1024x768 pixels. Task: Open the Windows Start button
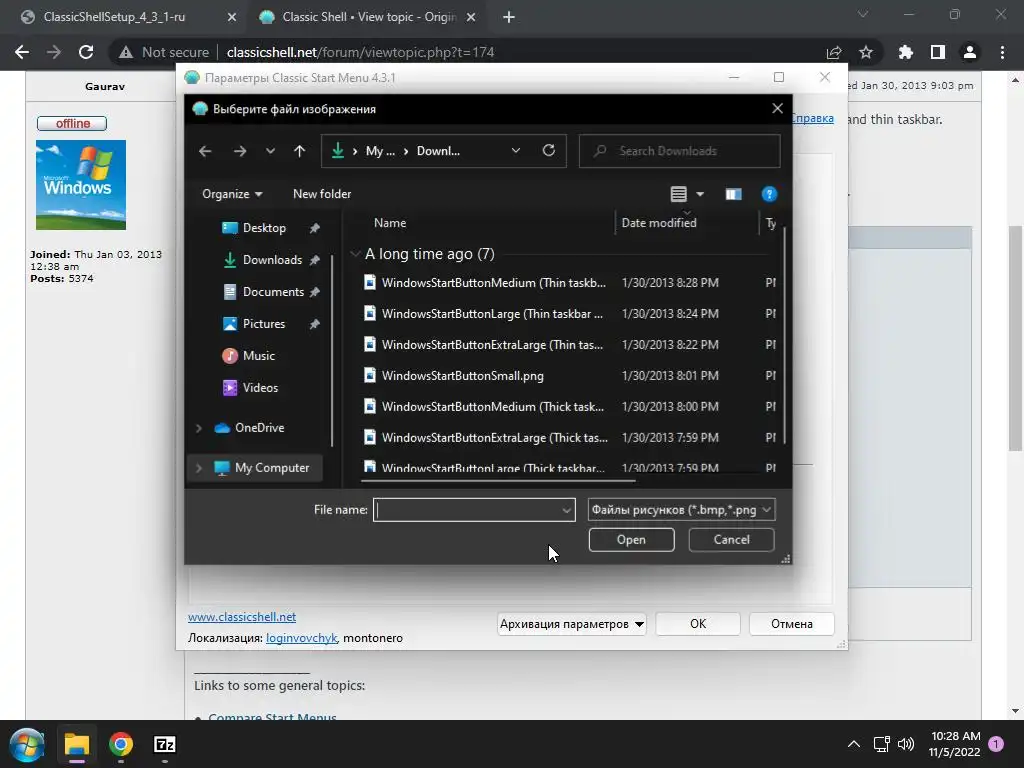tap(27, 744)
